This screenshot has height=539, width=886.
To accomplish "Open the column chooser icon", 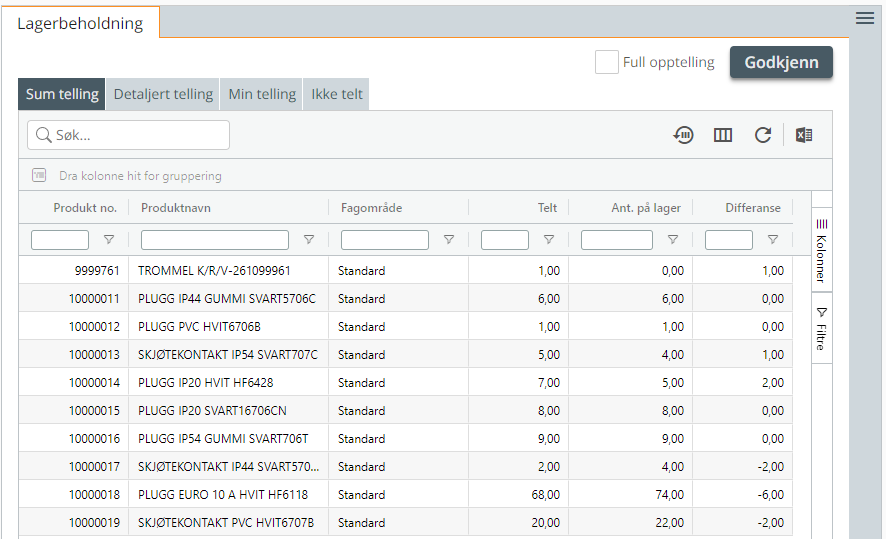I will [x=723, y=135].
